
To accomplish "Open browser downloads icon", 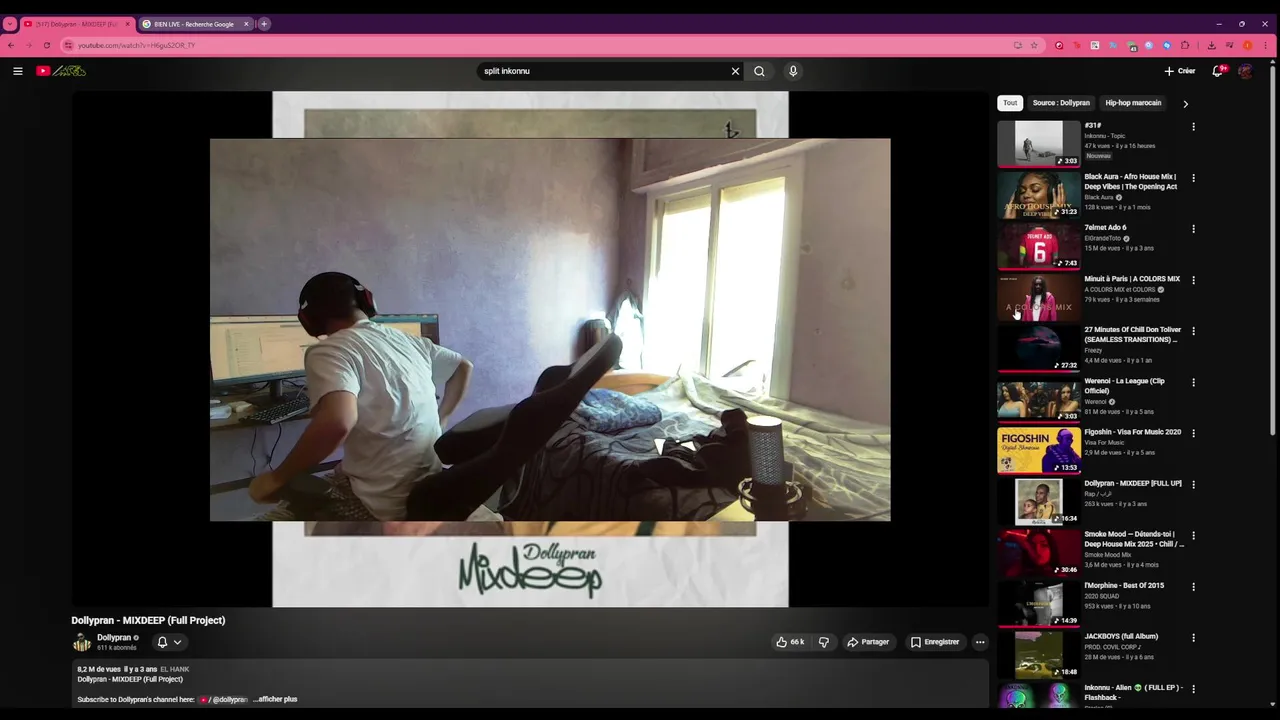I will click(1211, 45).
